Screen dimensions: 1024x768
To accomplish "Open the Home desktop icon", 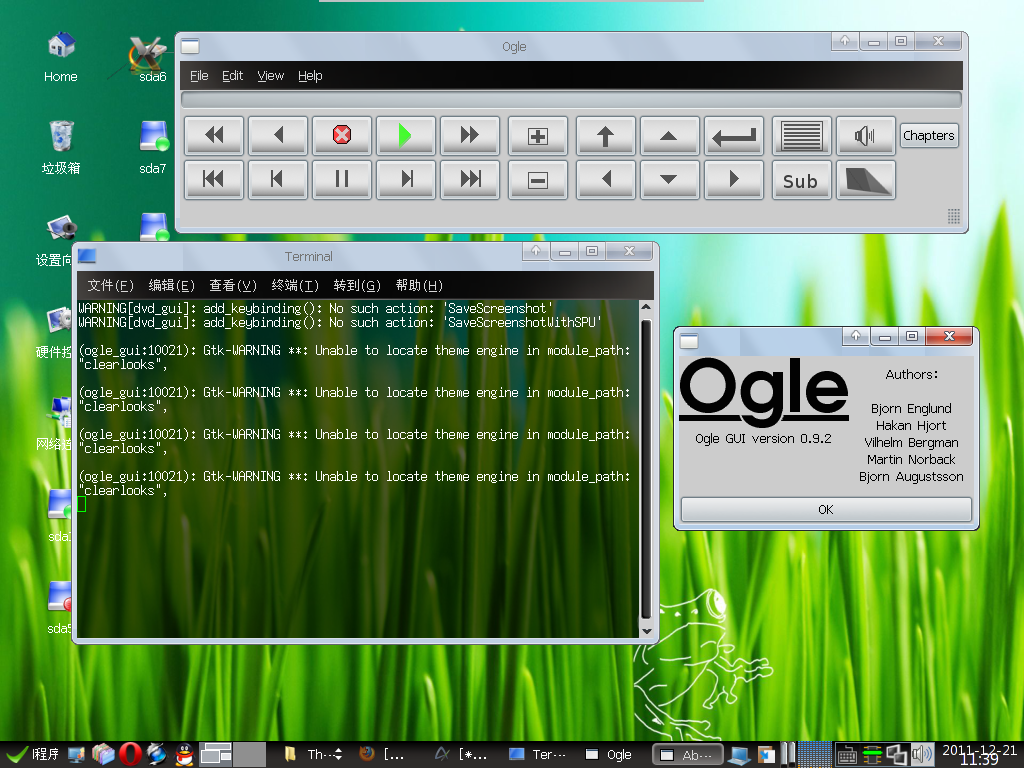I will [x=61, y=57].
